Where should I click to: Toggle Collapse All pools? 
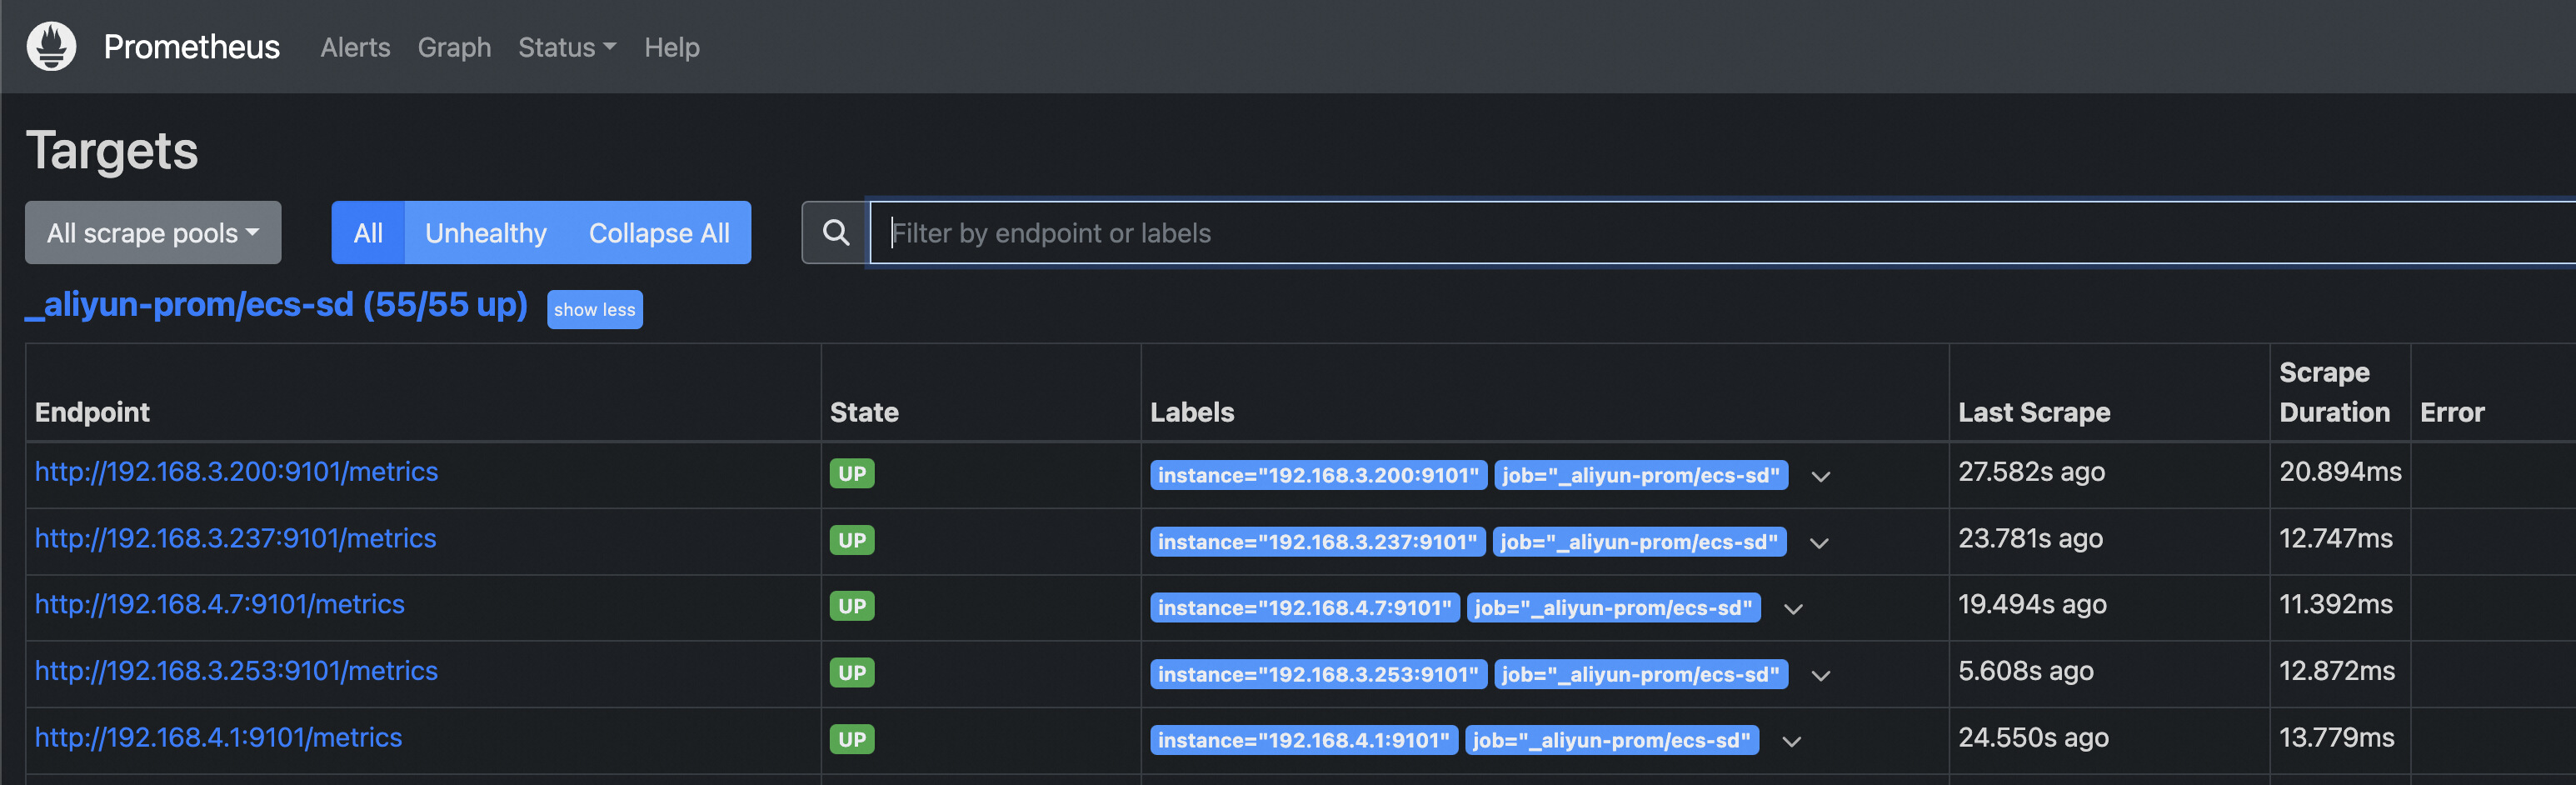(659, 233)
